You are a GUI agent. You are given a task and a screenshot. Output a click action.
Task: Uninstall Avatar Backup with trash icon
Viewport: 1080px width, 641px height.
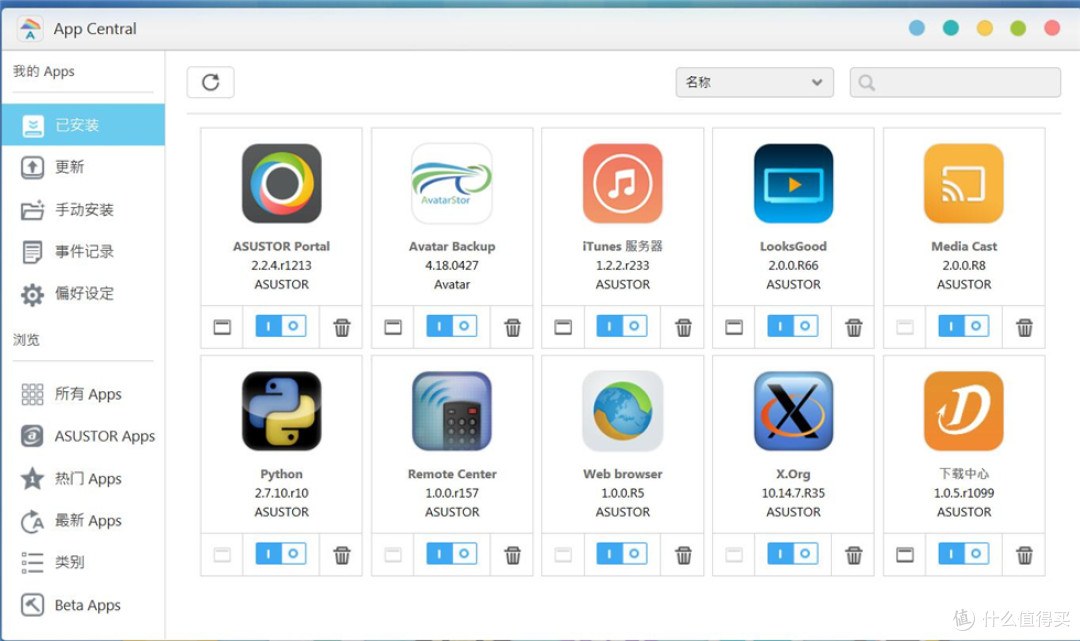click(x=512, y=327)
